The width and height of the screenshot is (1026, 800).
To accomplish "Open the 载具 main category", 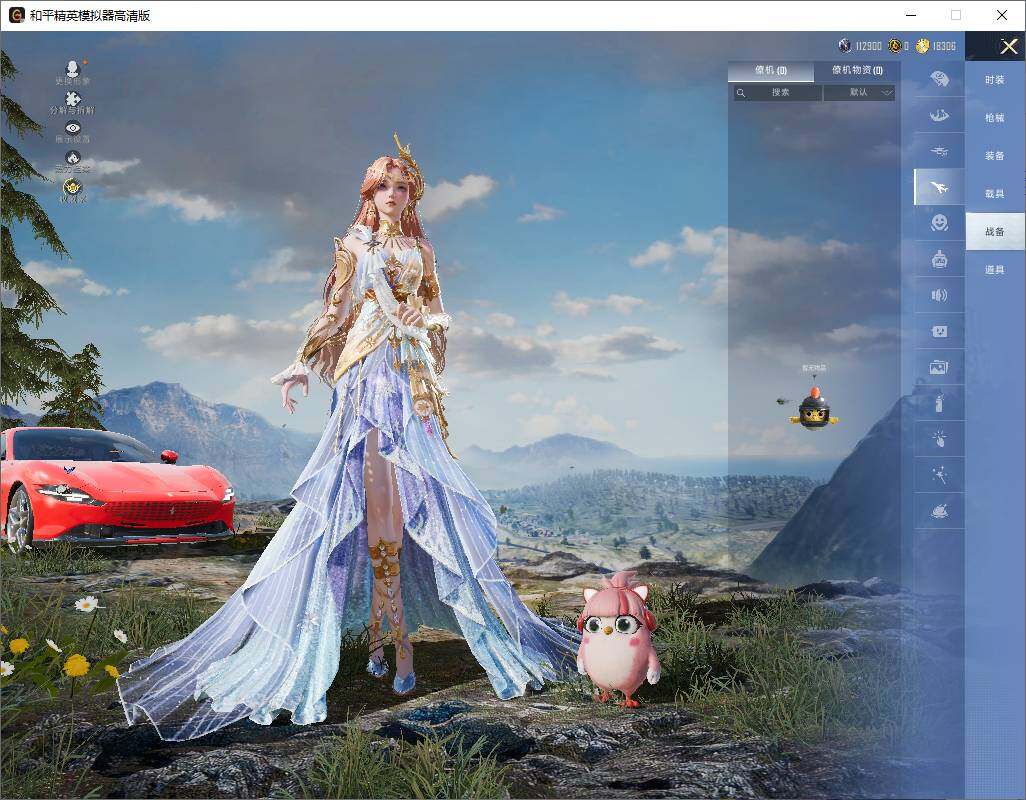I will (x=995, y=194).
